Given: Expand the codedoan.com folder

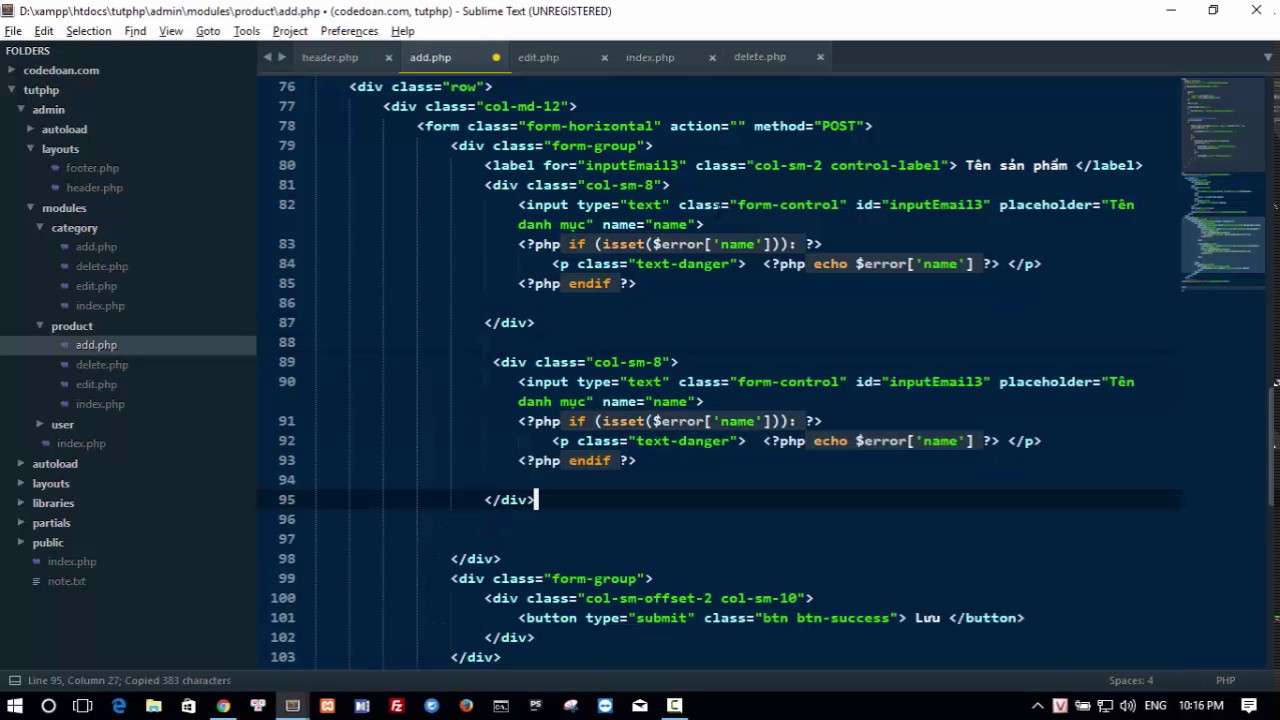Looking at the screenshot, I should point(12,70).
